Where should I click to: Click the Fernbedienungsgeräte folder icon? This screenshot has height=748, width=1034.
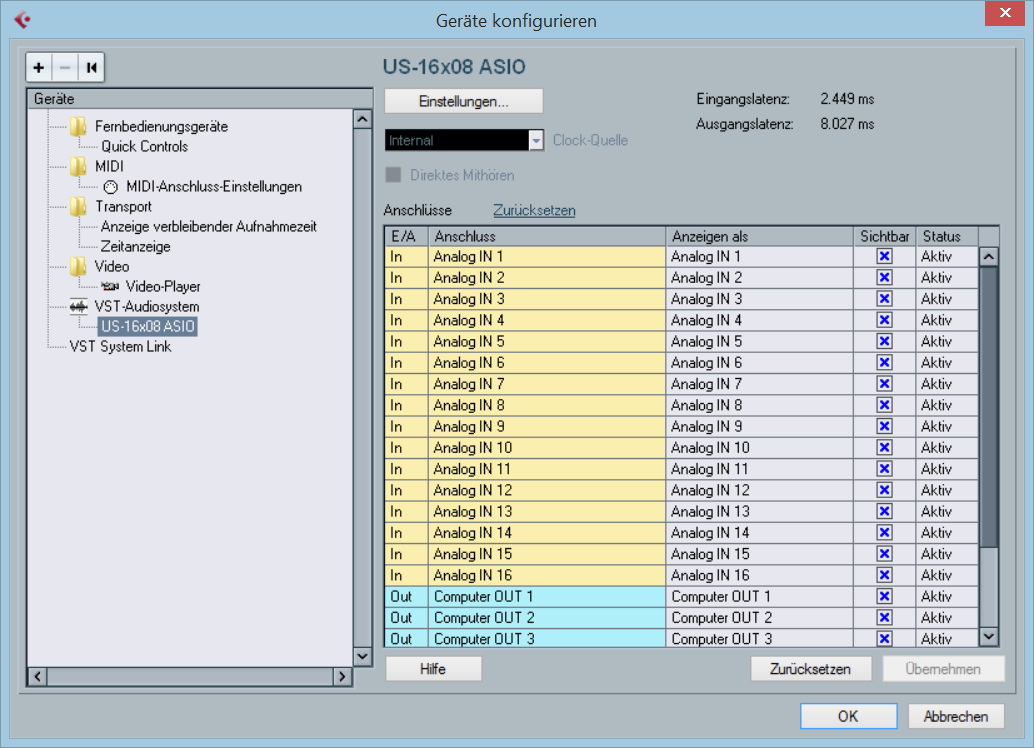click(x=78, y=126)
